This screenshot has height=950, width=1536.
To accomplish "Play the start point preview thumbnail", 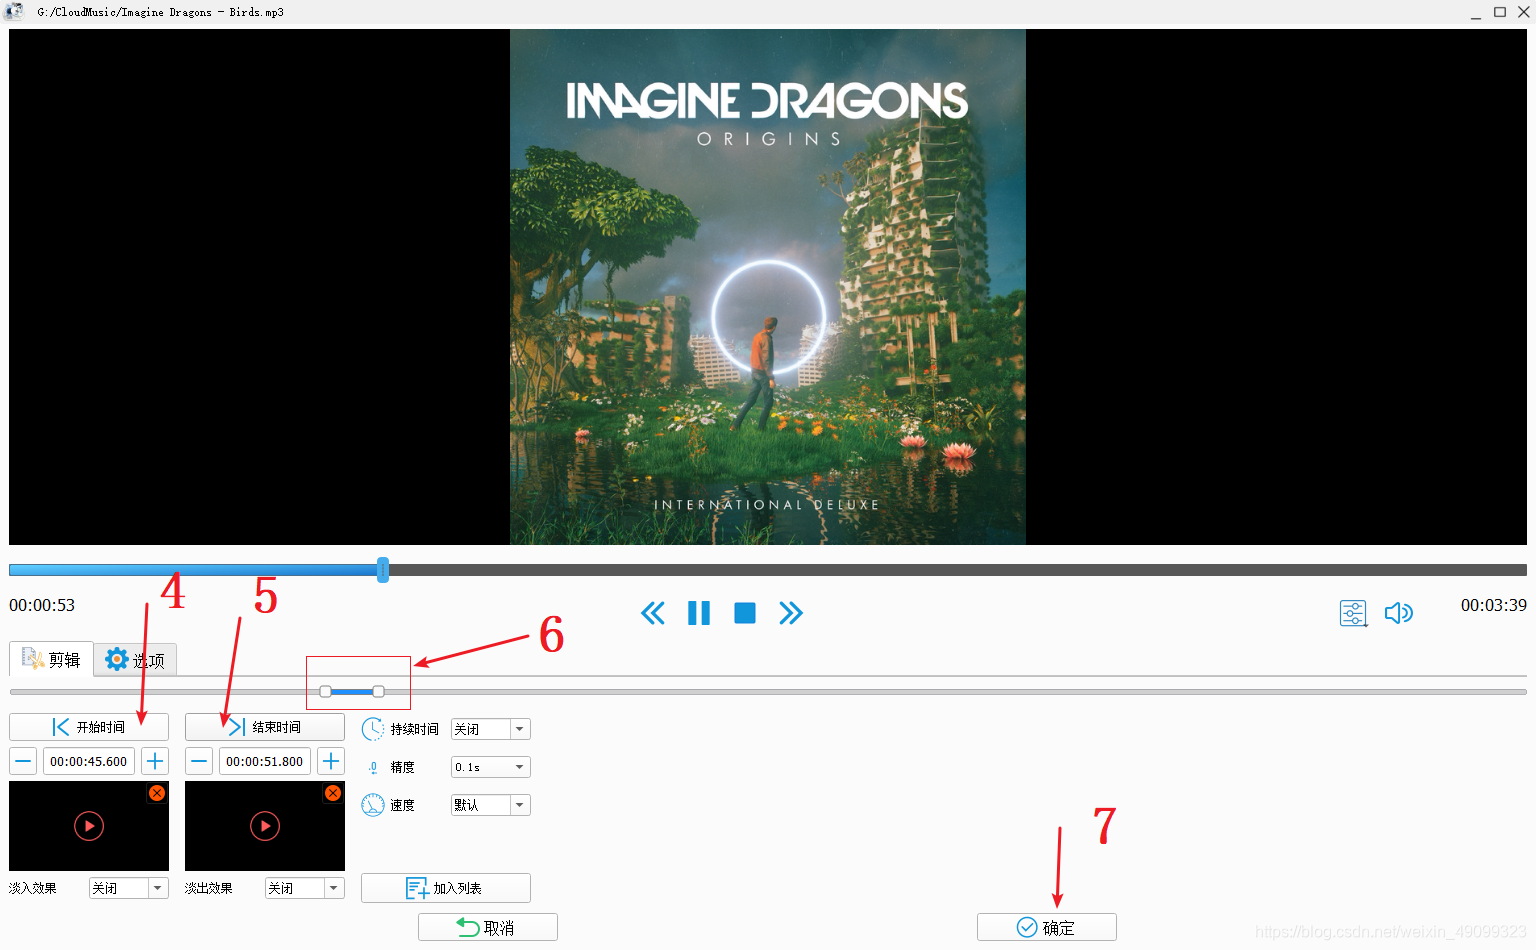I will (x=89, y=826).
